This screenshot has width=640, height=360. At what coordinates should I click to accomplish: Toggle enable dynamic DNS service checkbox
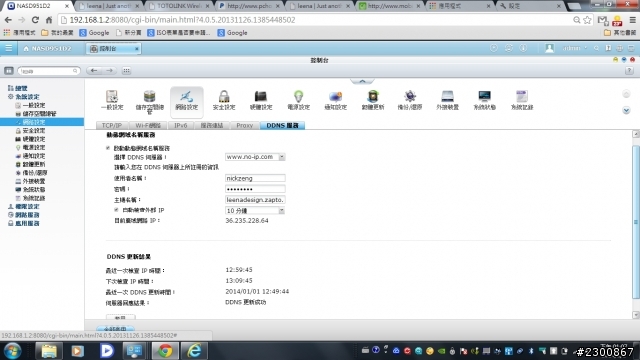coord(108,148)
